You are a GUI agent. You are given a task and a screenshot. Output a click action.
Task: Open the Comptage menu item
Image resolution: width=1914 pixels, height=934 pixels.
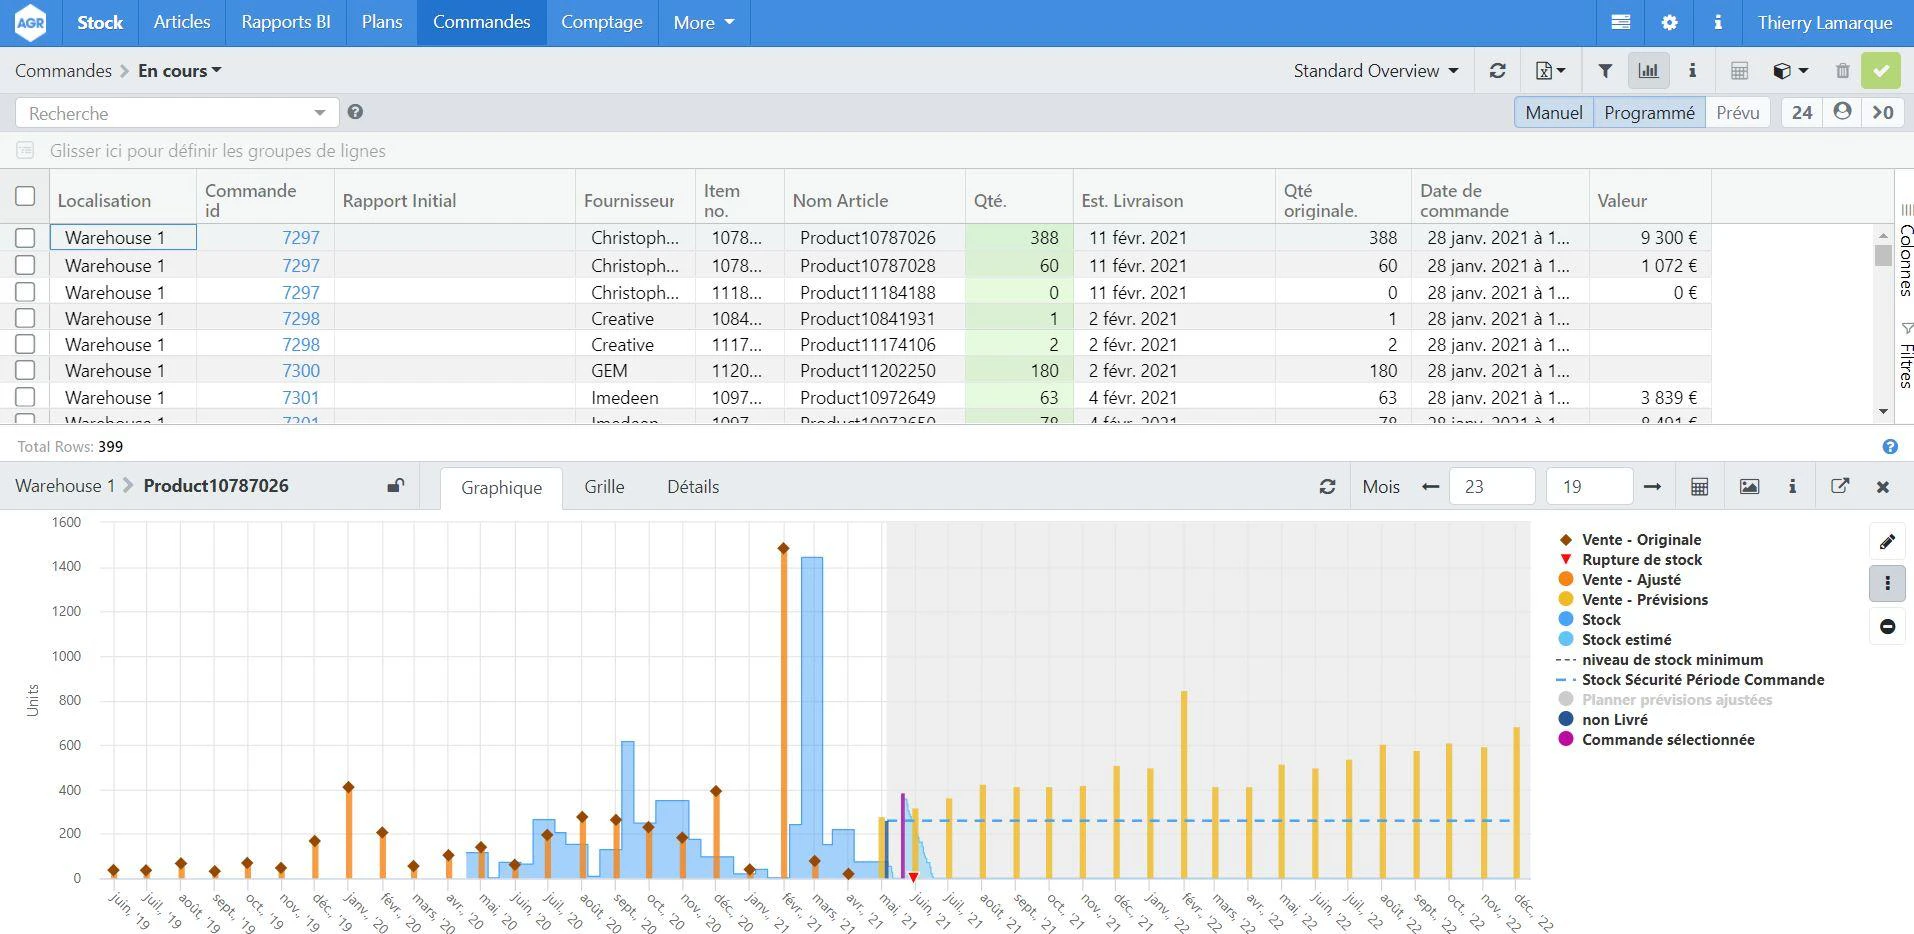click(602, 22)
